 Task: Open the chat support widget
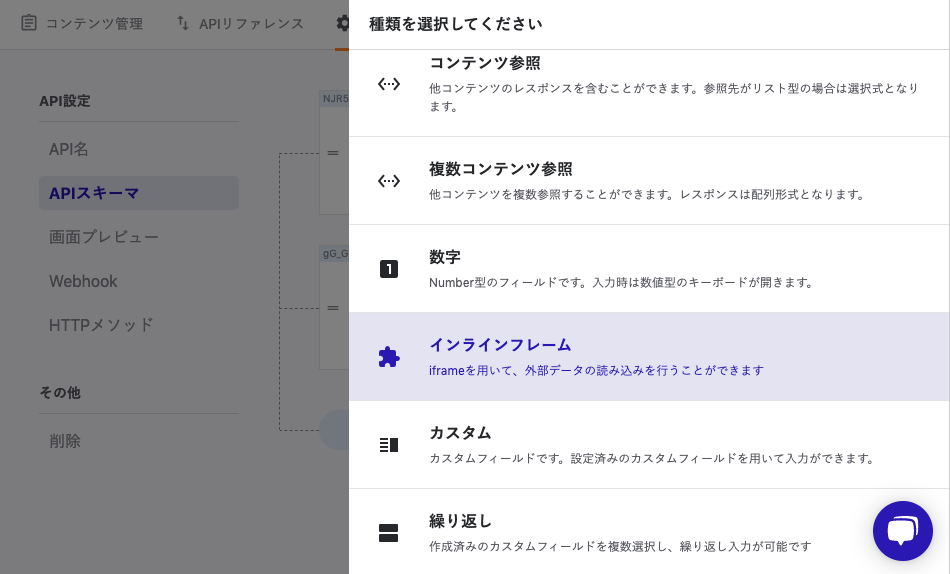(x=902, y=530)
